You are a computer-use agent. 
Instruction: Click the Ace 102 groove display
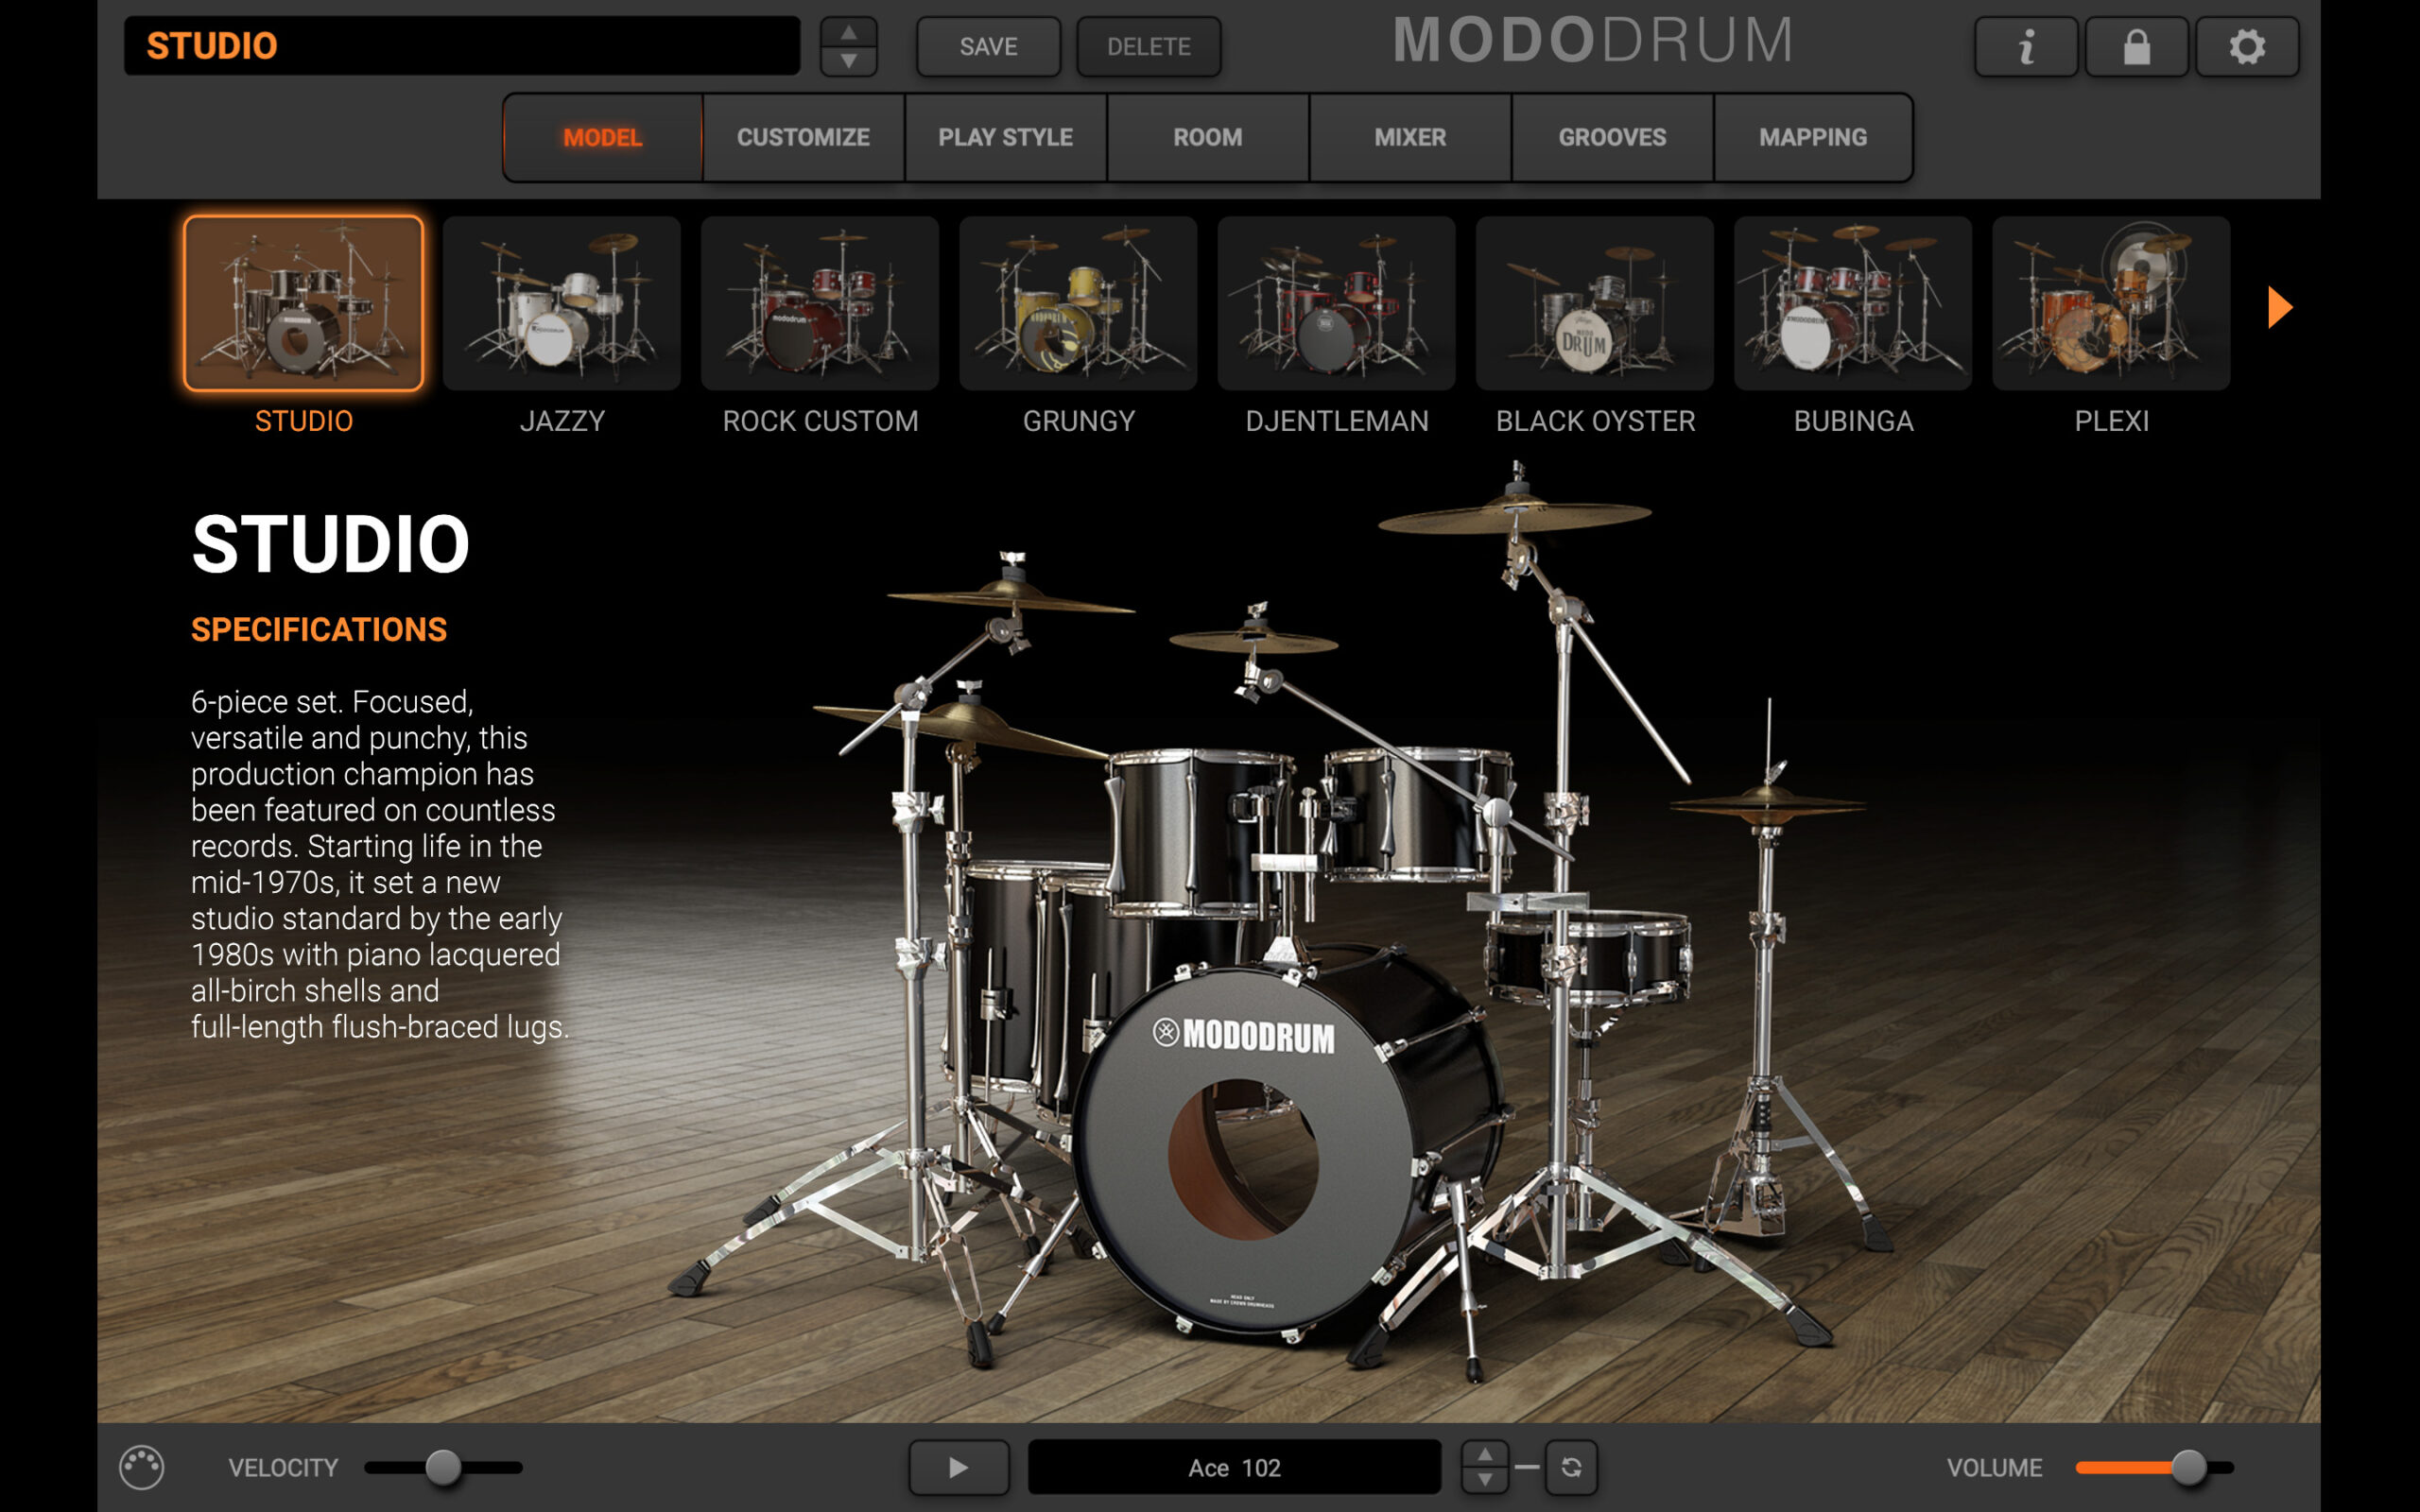1234,1467
